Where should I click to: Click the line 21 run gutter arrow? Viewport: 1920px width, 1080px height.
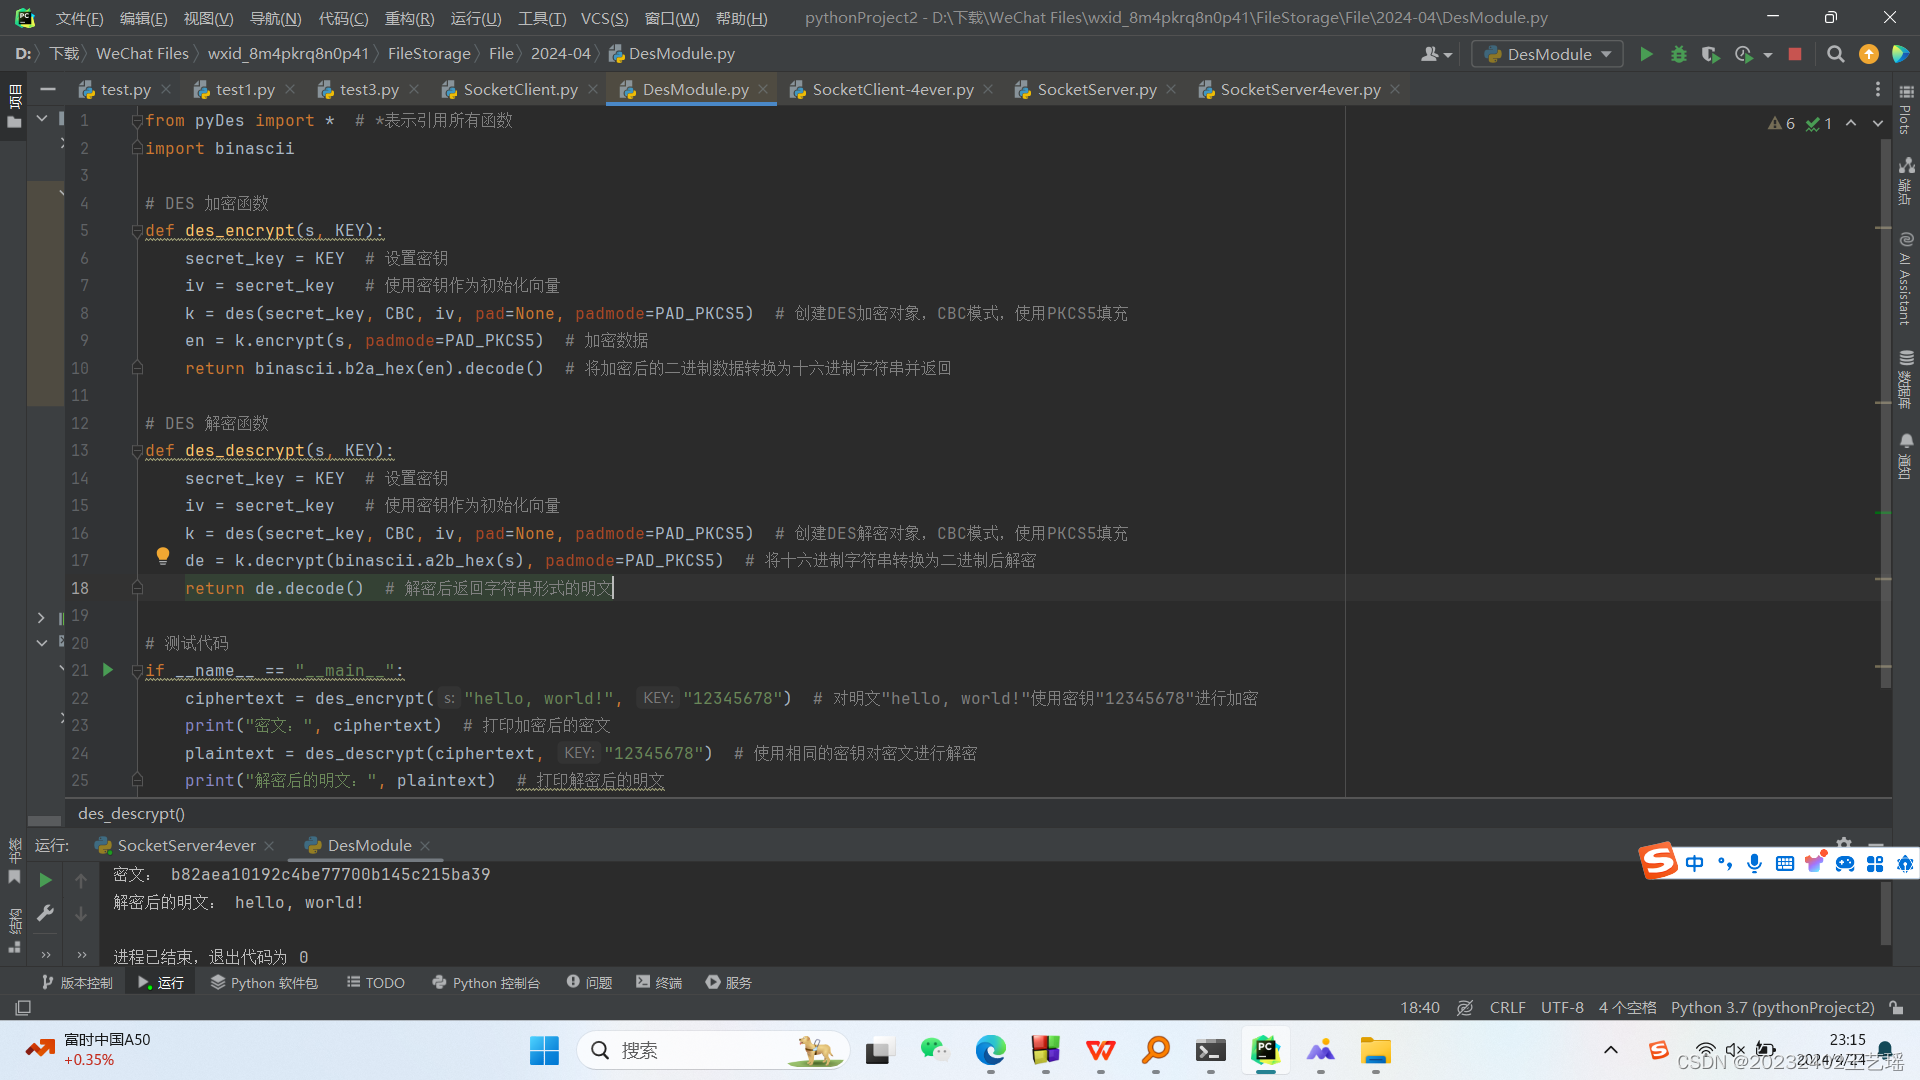[x=108, y=670]
